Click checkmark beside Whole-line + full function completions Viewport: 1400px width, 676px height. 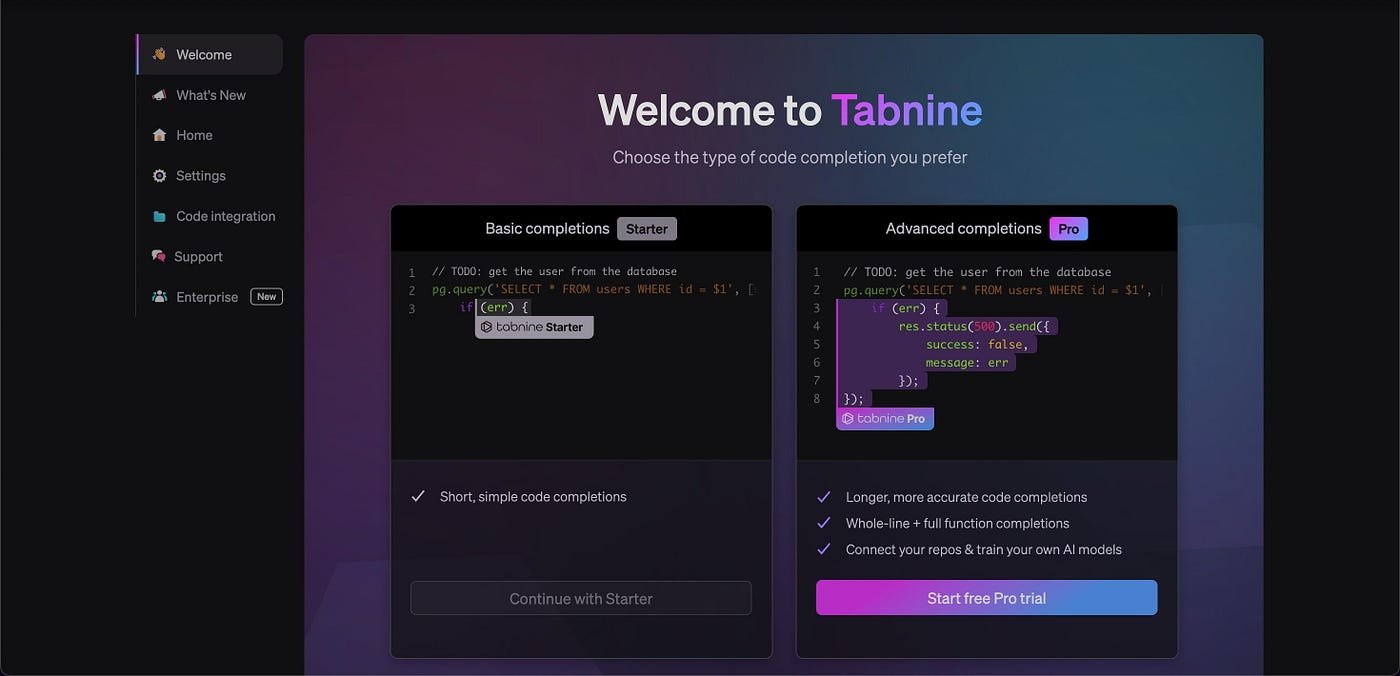[x=824, y=523]
